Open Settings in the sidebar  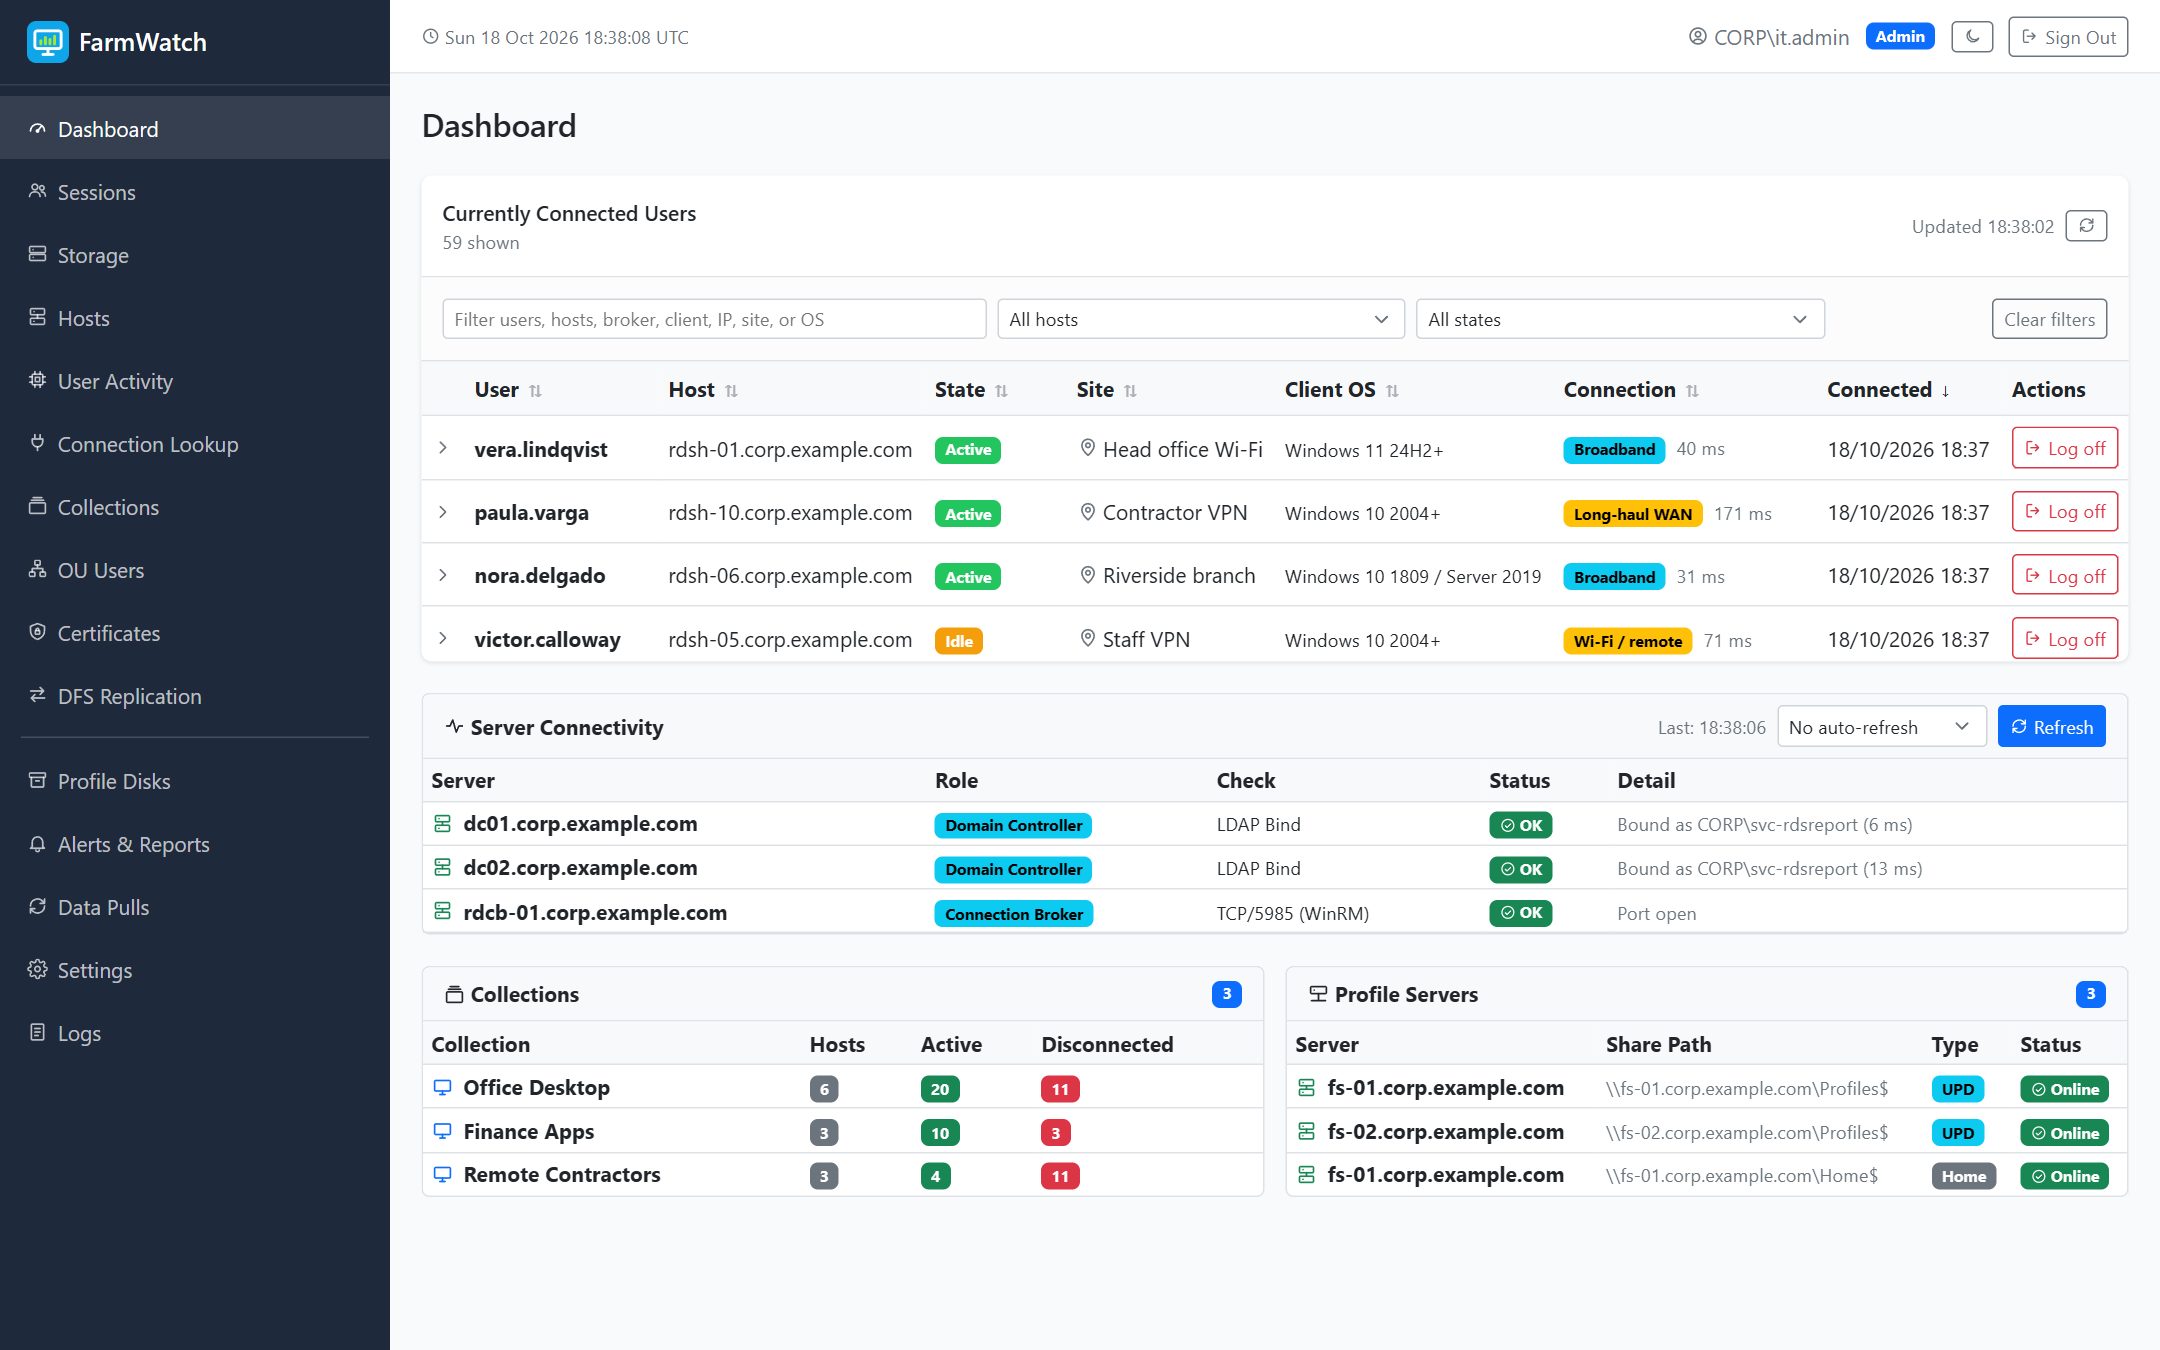pos(195,970)
